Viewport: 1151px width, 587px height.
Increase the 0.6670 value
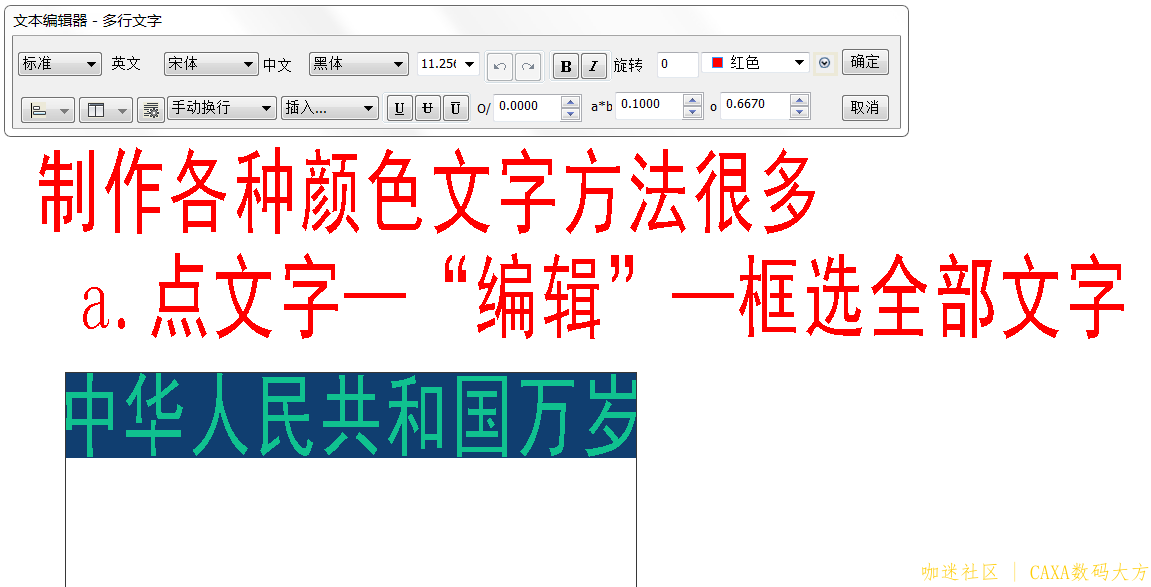point(799,101)
